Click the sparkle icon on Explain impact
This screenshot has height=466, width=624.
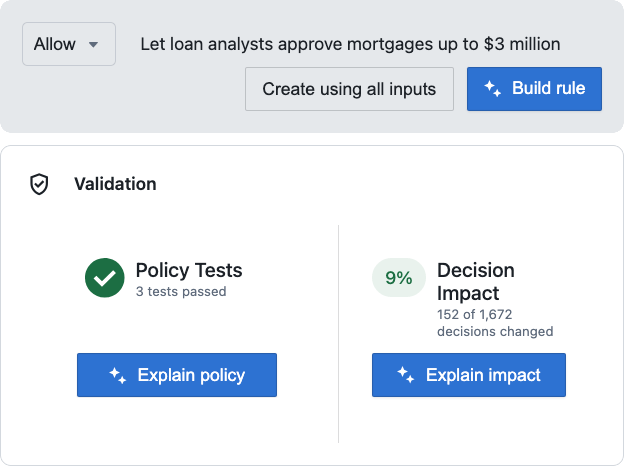coord(406,375)
